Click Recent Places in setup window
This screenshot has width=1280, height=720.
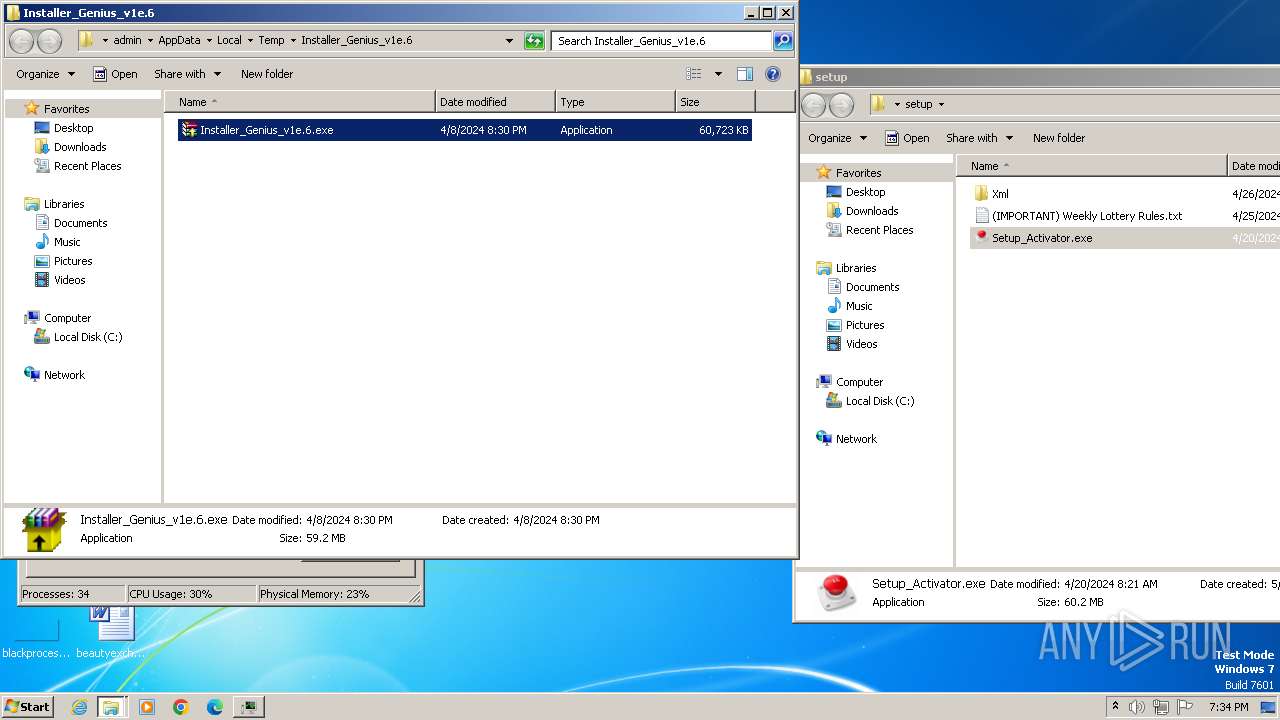point(869,230)
